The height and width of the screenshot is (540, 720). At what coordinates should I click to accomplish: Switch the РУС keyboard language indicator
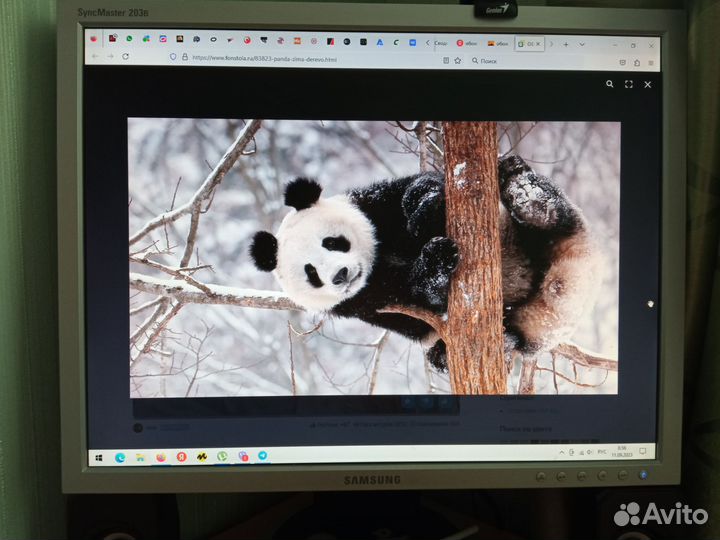pos(604,451)
